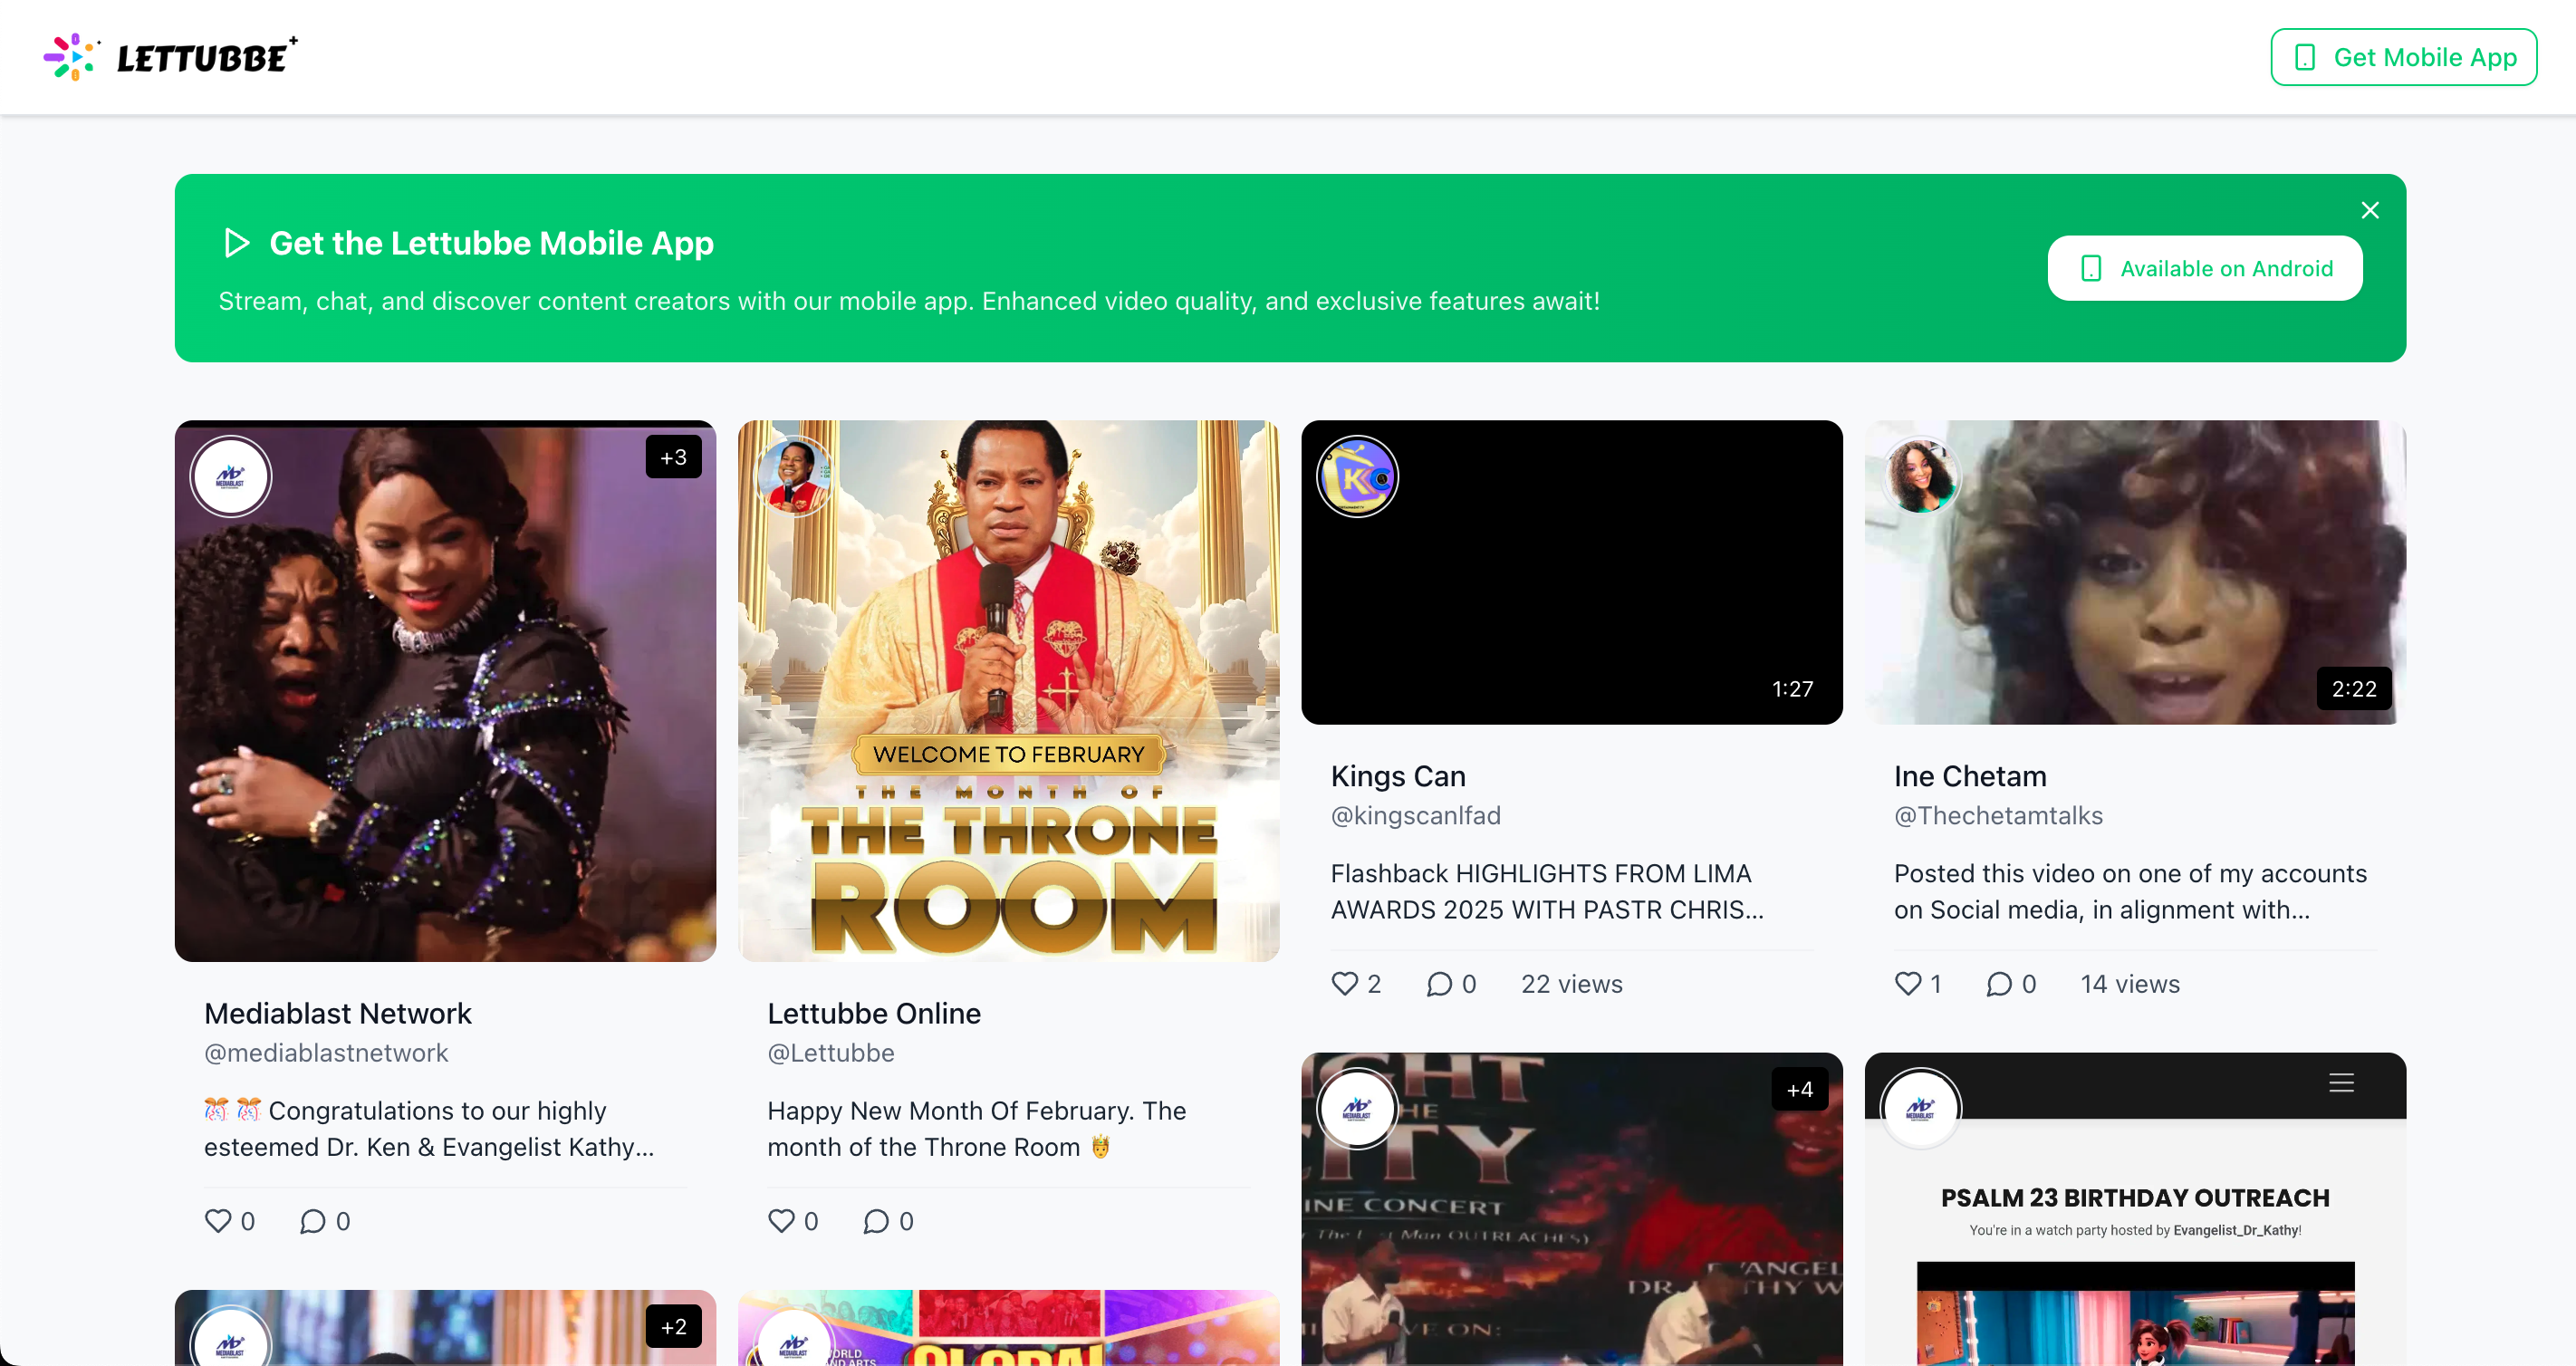Like the Ine Chetam video
The height and width of the screenshot is (1366, 2576).
point(1908,984)
